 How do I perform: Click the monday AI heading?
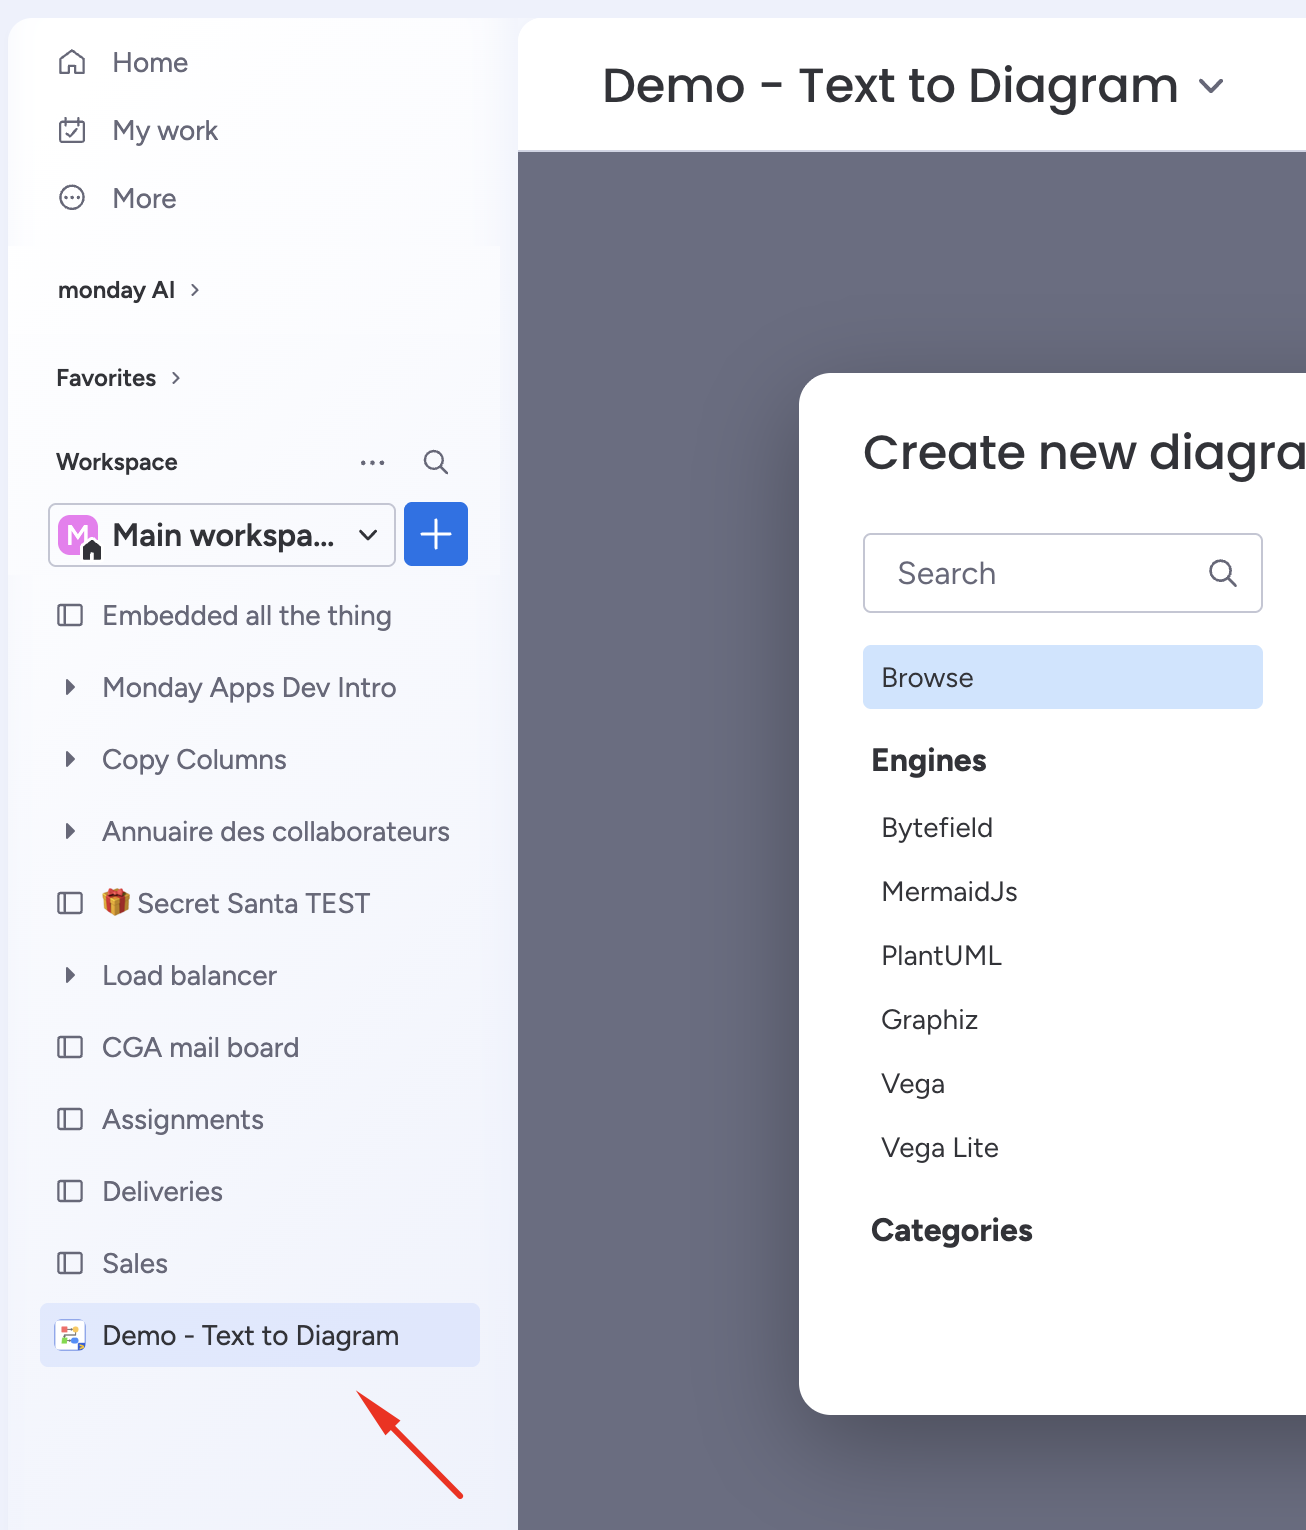click(117, 290)
